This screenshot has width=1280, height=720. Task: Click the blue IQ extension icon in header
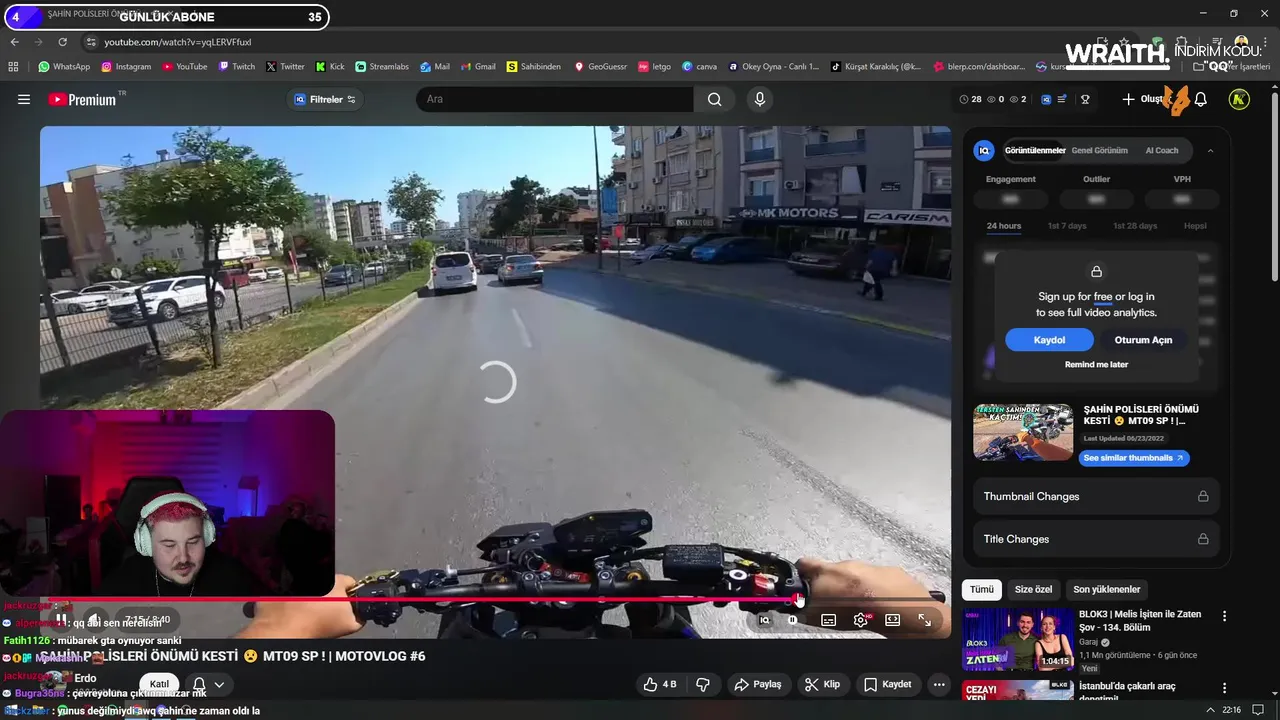(1046, 99)
